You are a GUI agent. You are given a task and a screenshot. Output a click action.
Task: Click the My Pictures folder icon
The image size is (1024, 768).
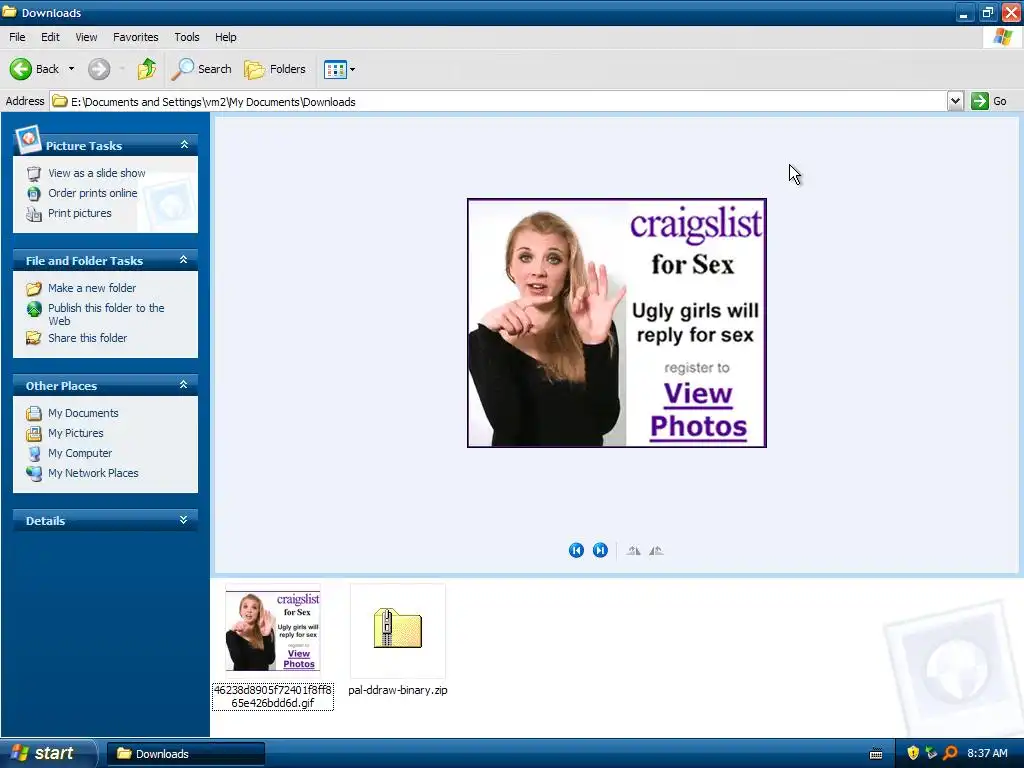point(34,433)
